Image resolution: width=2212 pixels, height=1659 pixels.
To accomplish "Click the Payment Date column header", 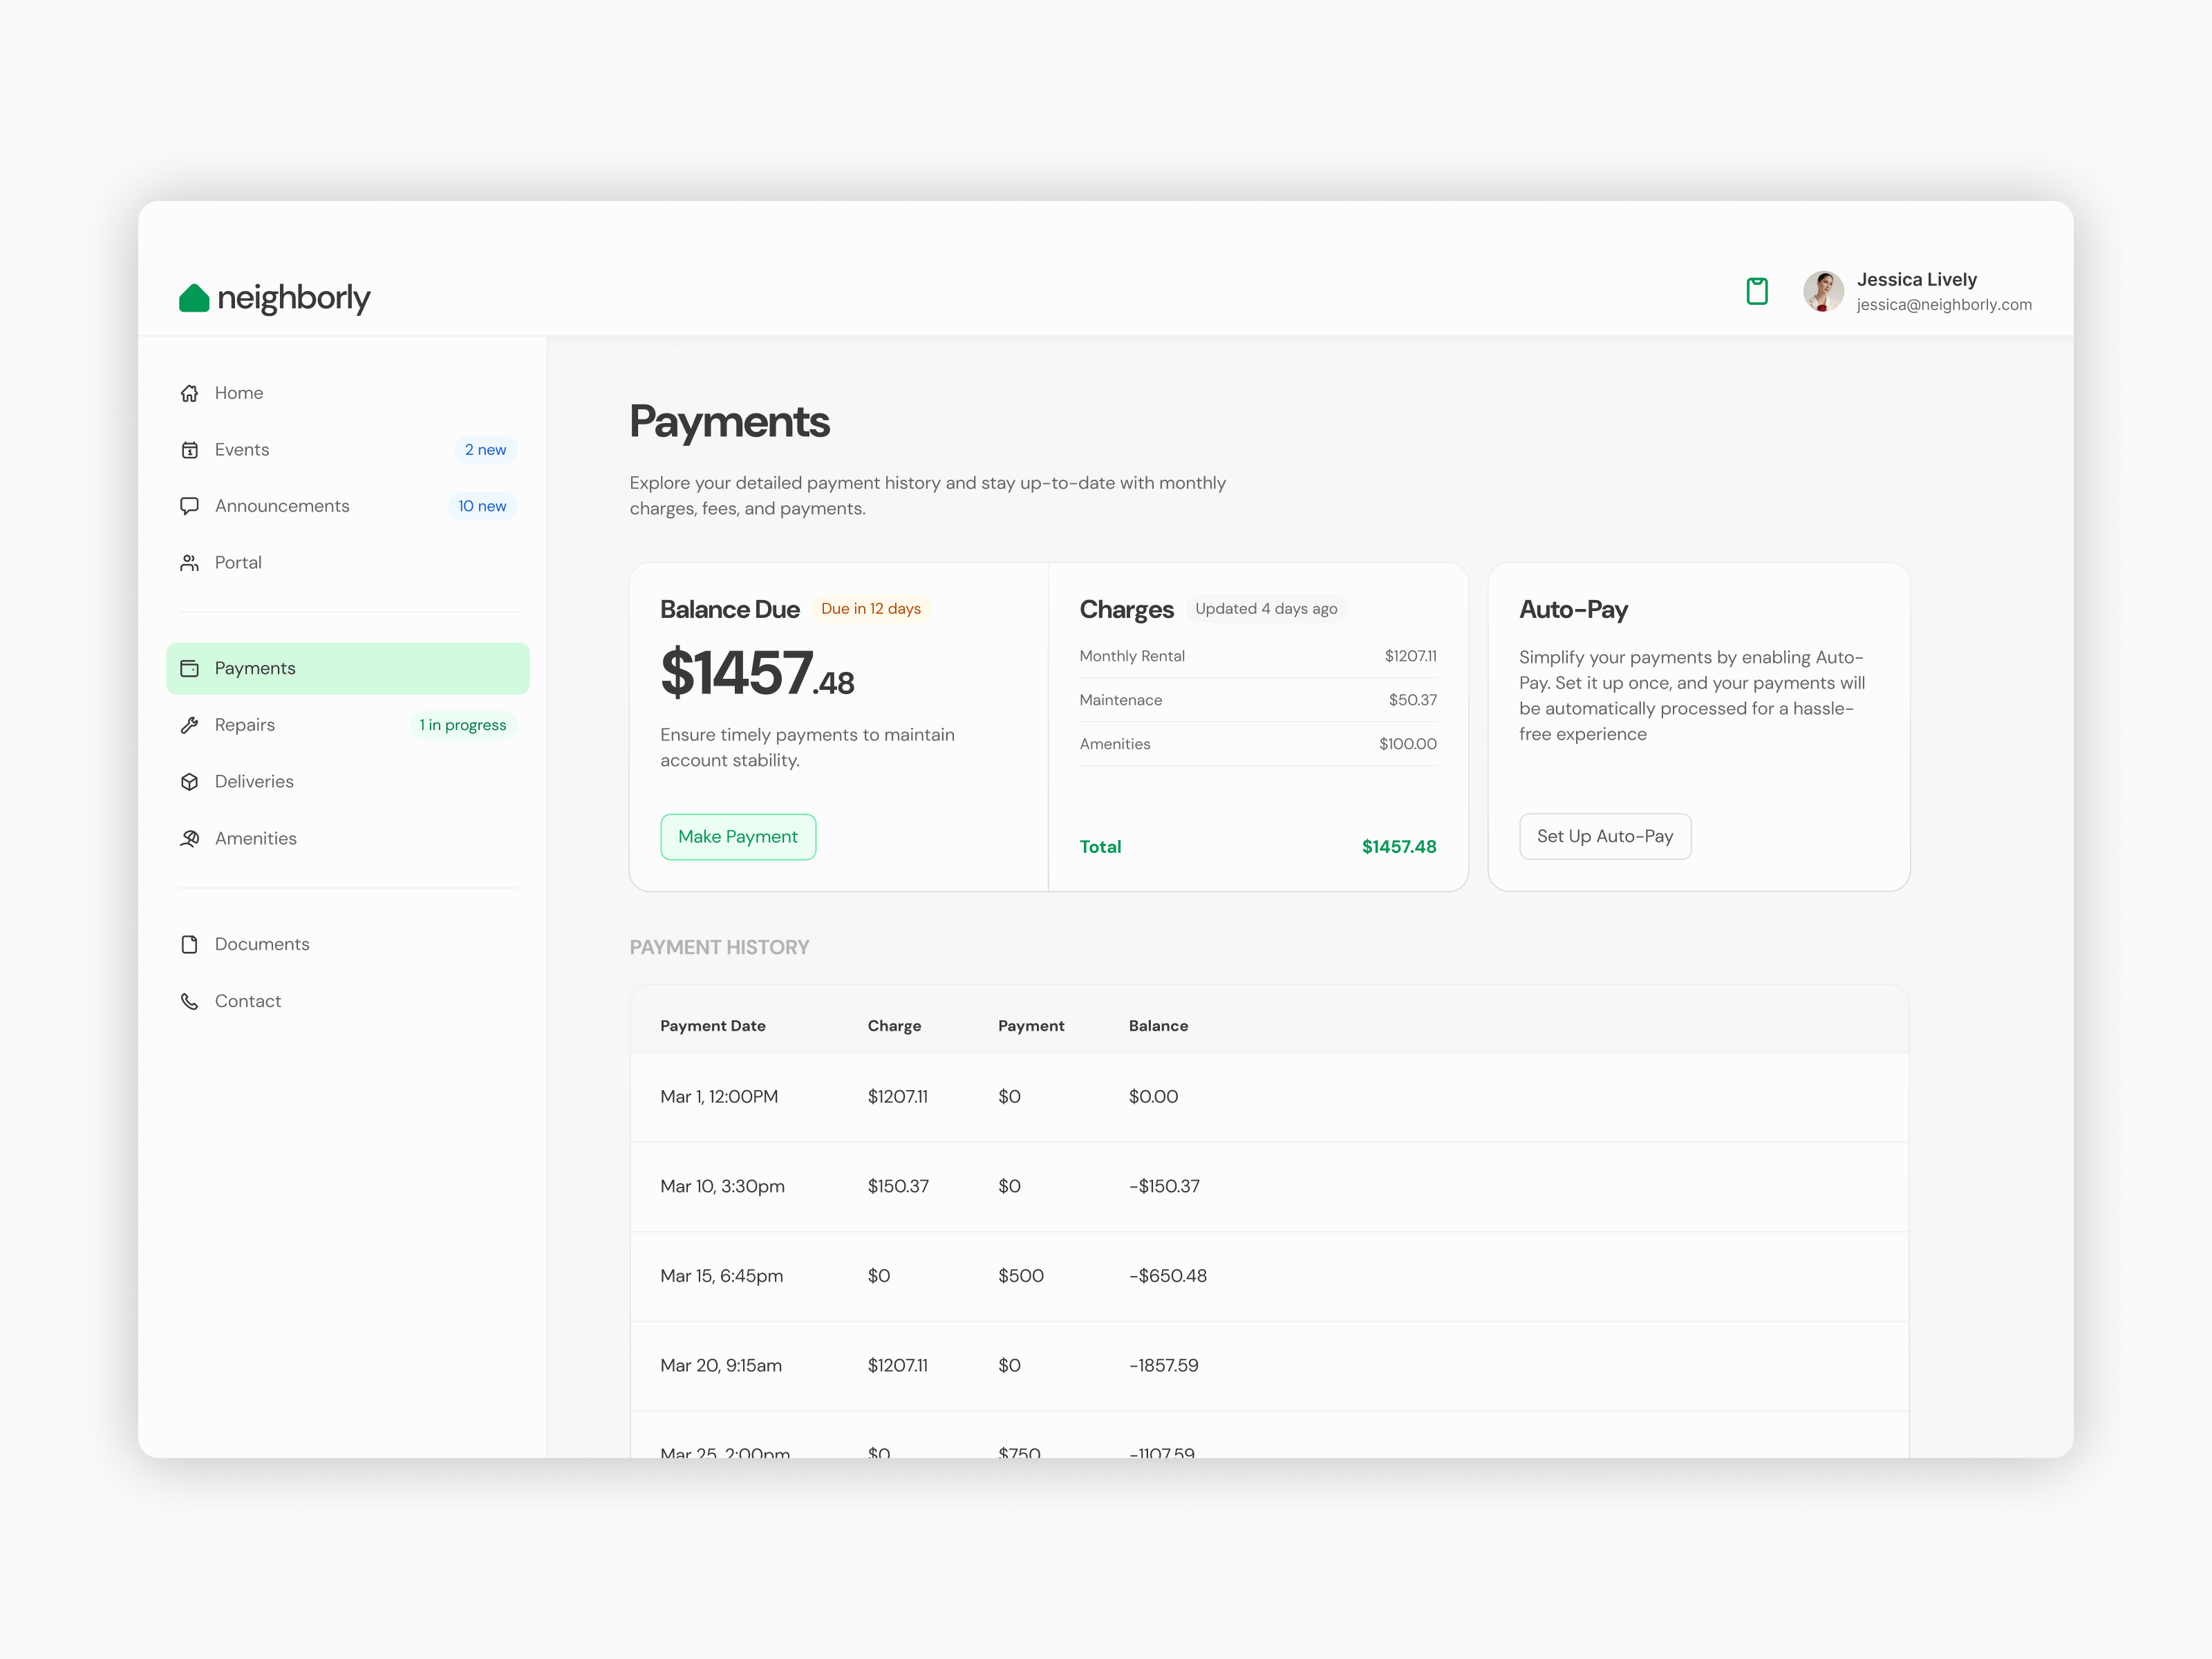I will 712,1026.
